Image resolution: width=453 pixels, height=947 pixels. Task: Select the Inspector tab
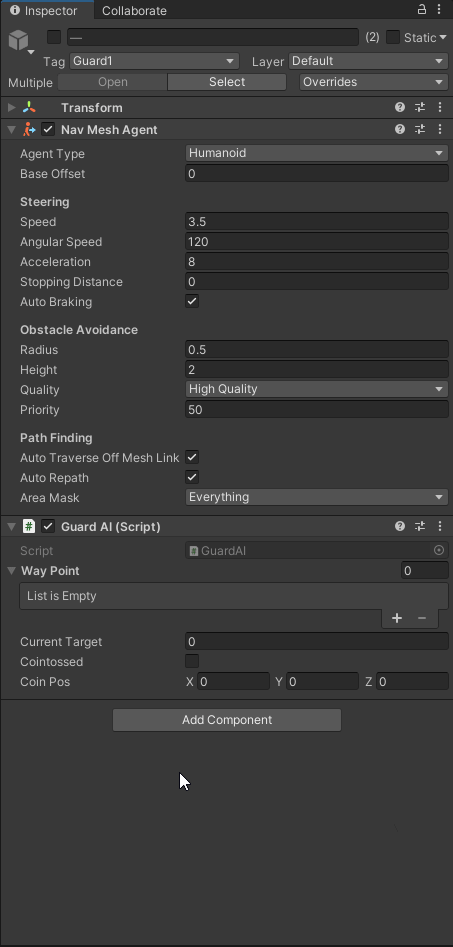point(47,10)
